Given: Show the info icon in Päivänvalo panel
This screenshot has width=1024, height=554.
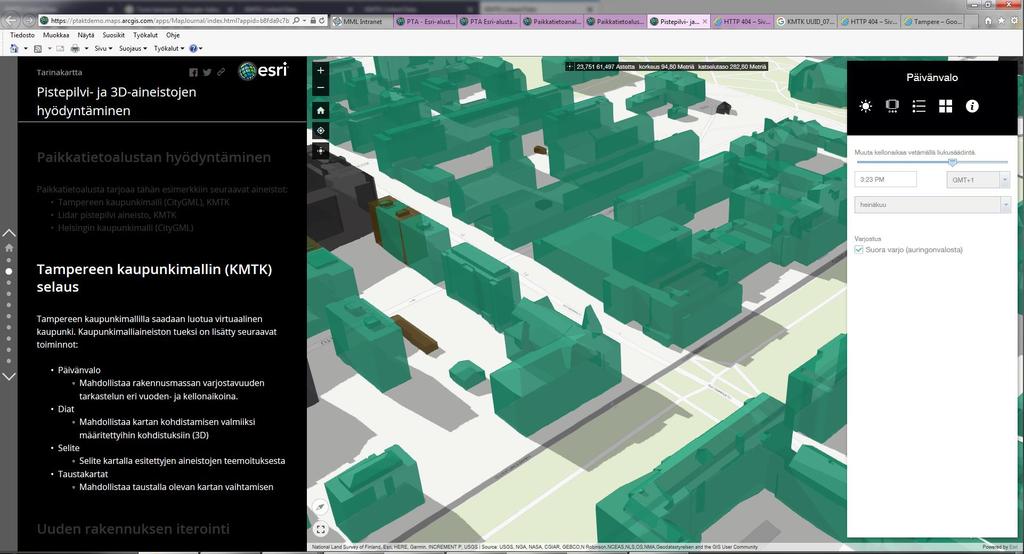Looking at the screenshot, I should (972, 106).
